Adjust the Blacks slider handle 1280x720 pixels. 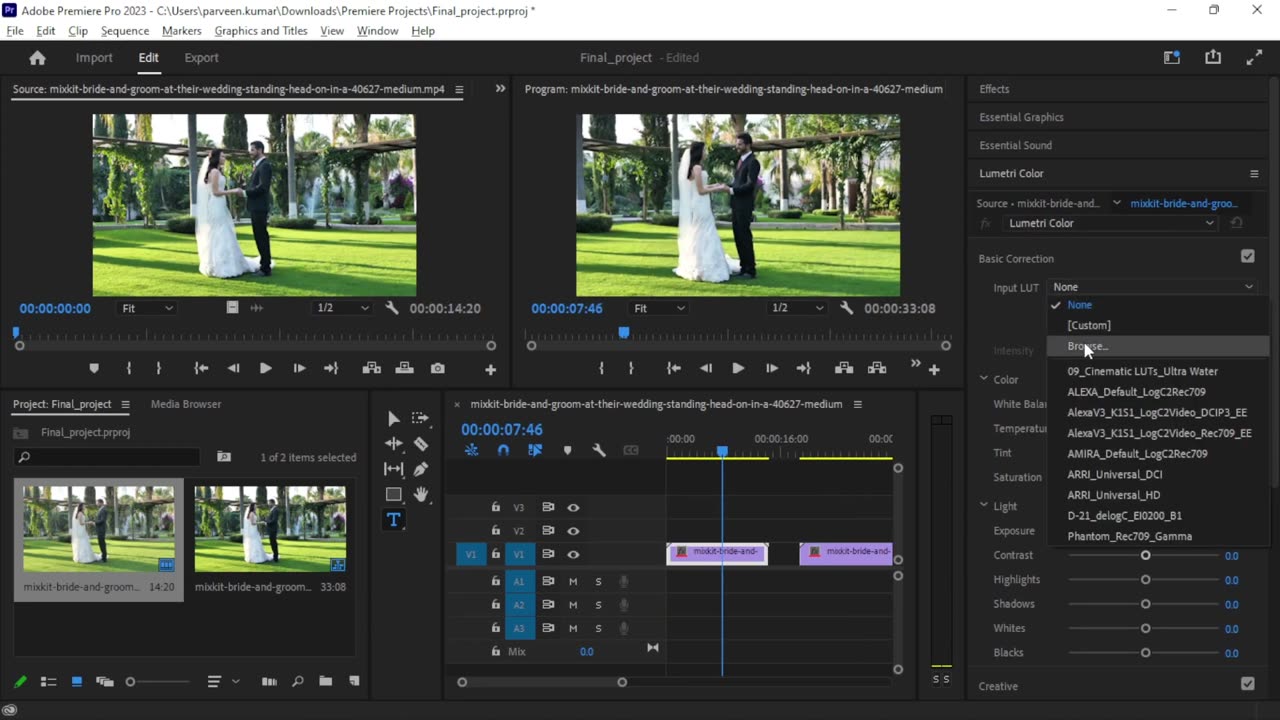click(x=1145, y=652)
